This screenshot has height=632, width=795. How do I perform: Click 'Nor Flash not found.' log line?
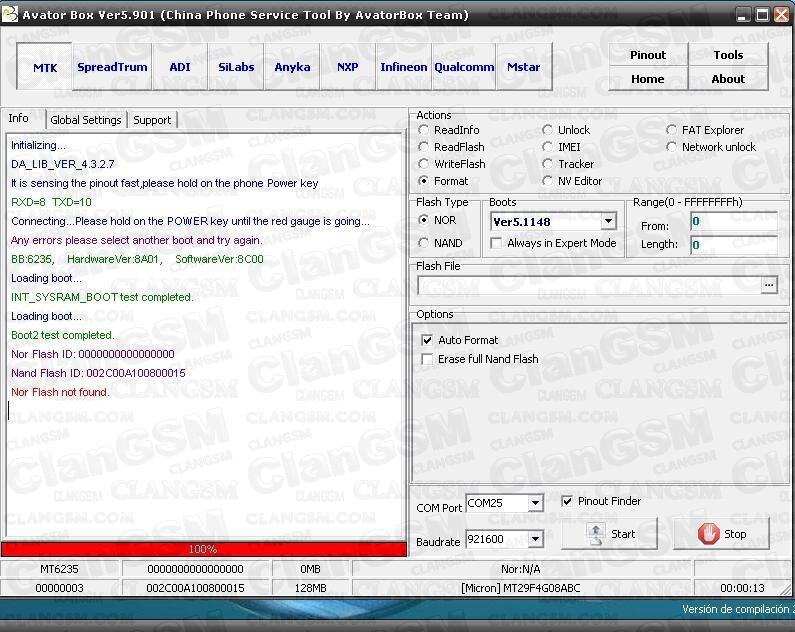click(x=60, y=392)
